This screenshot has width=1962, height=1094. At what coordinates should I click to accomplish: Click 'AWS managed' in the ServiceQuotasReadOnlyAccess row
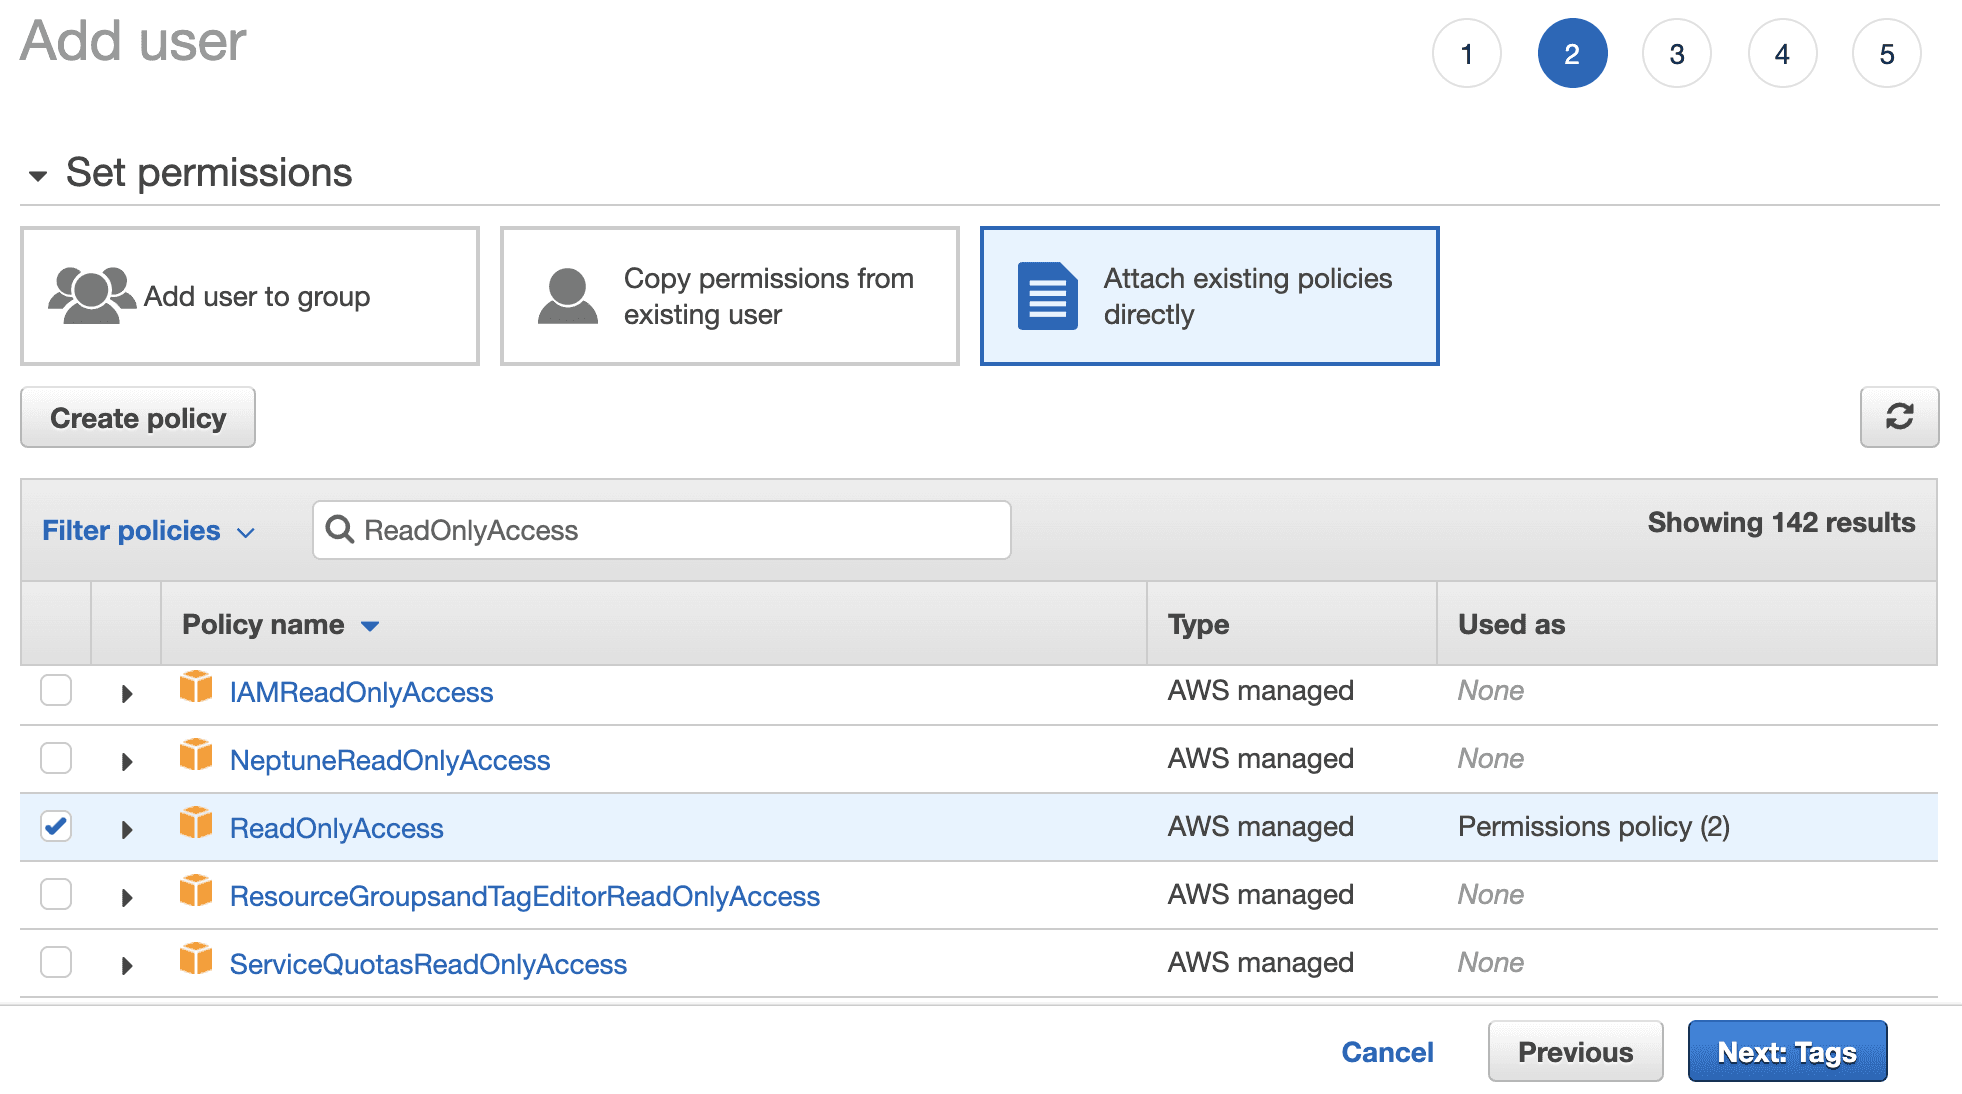[x=1260, y=962]
